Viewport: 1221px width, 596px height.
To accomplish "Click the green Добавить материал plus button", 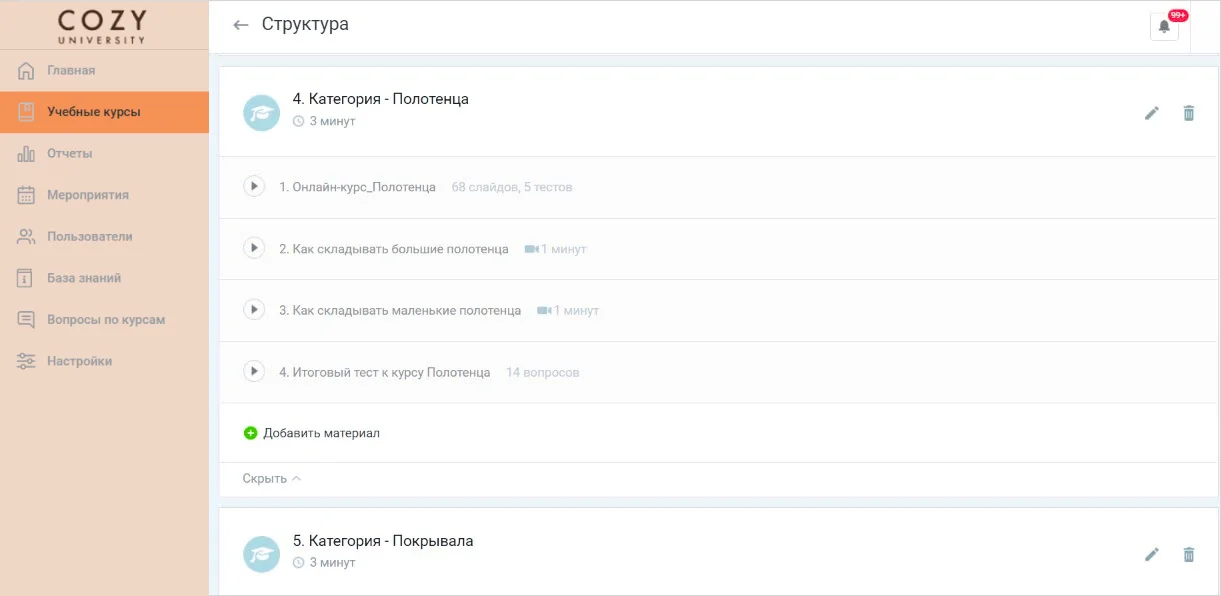I will click(251, 433).
